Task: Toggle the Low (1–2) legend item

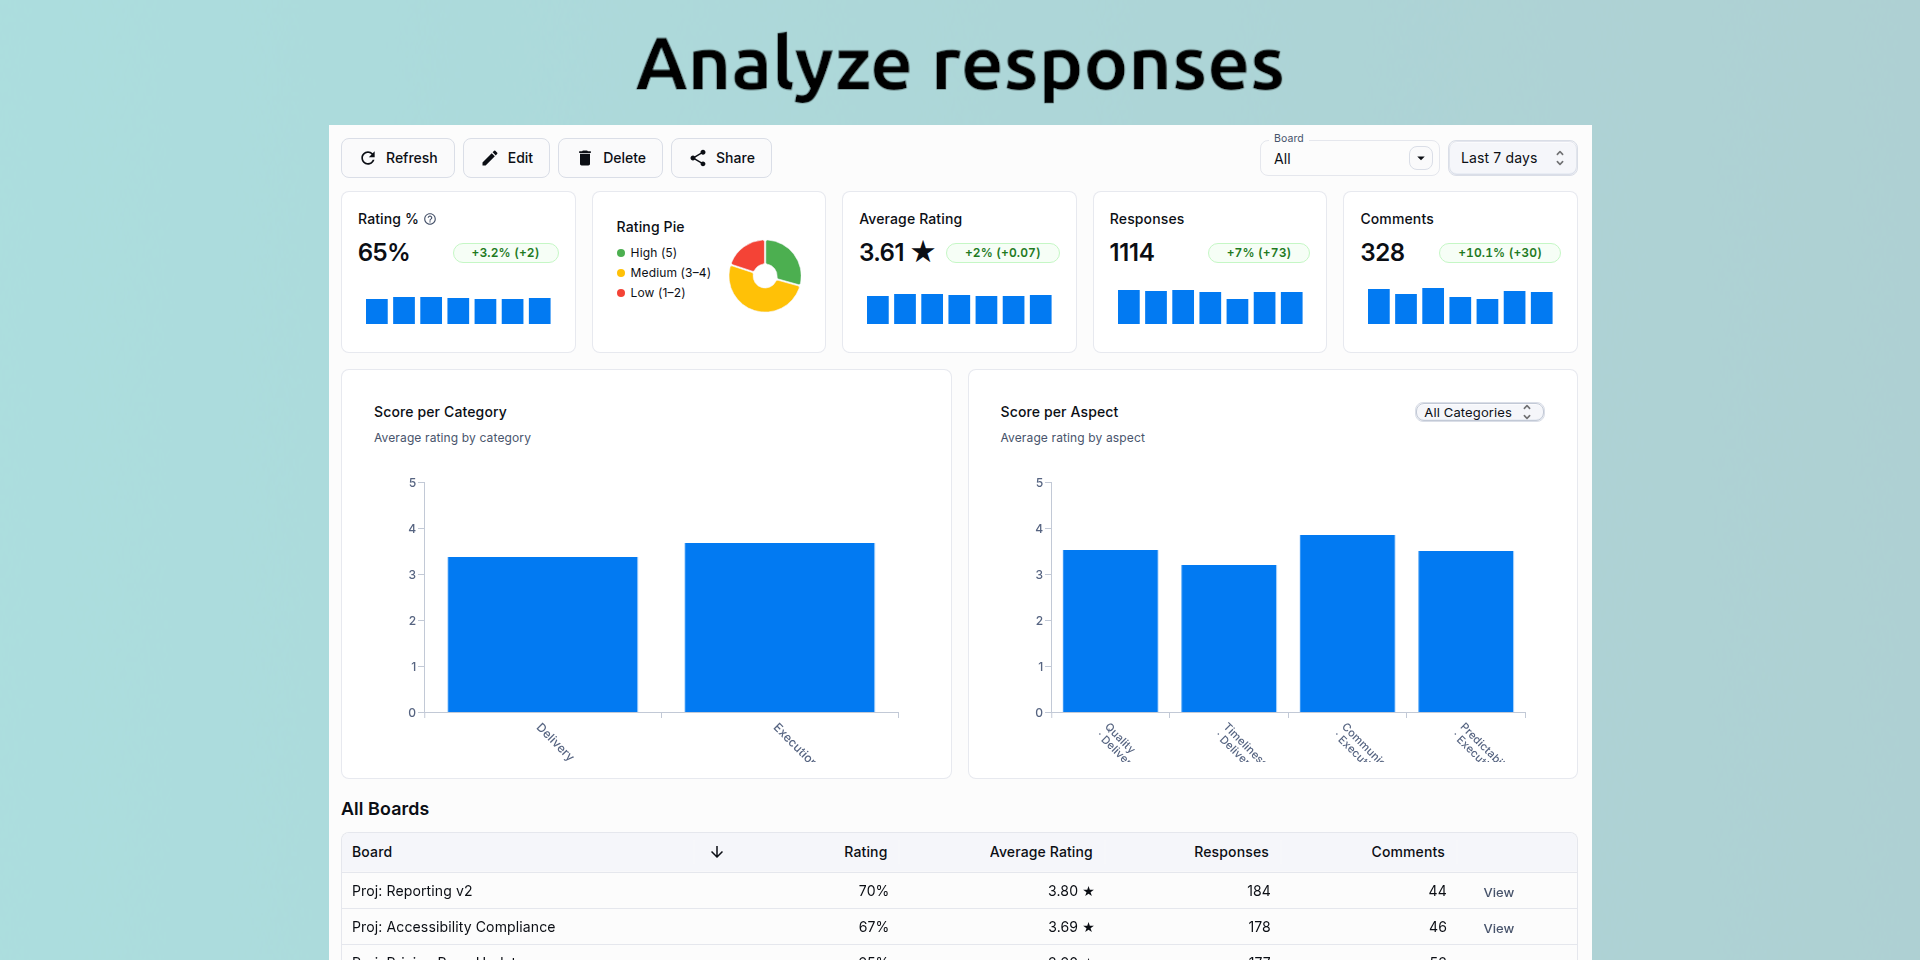Action: (651, 293)
